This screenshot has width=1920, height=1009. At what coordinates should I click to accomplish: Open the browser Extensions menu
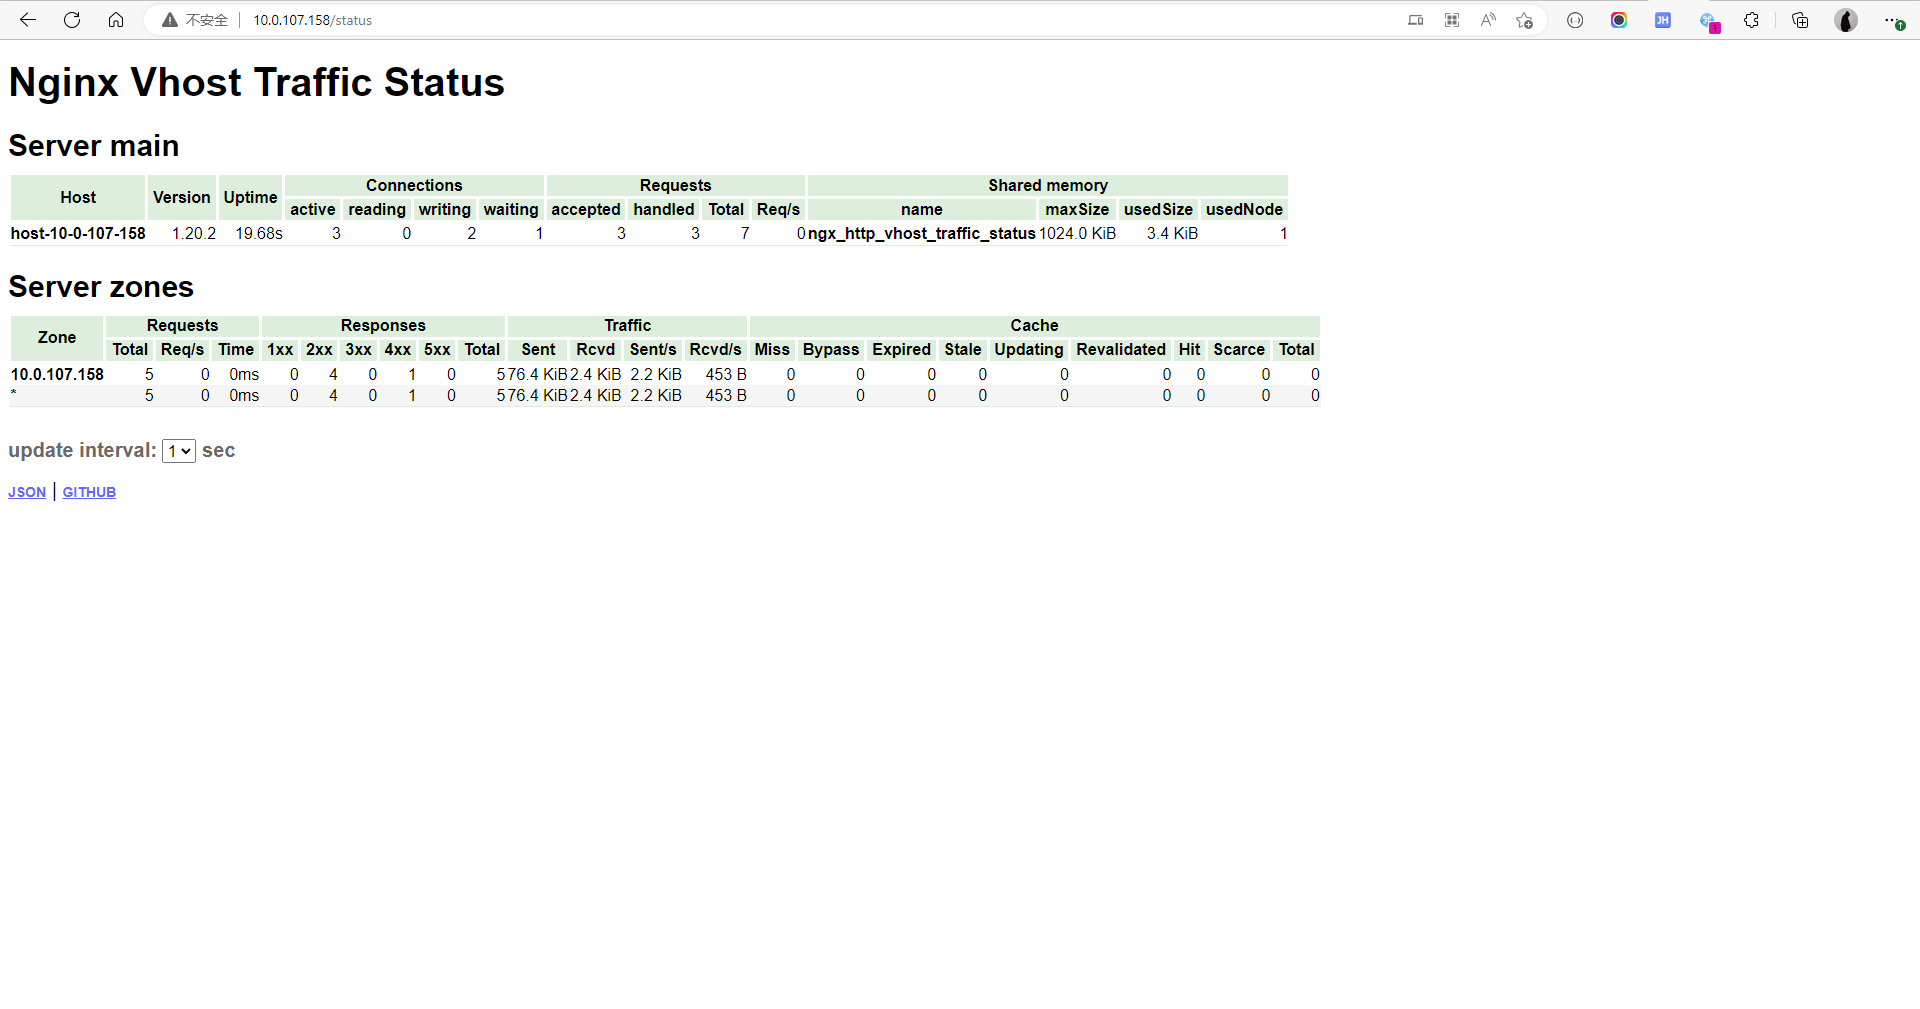pyautogui.click(x=1751, y=20)
